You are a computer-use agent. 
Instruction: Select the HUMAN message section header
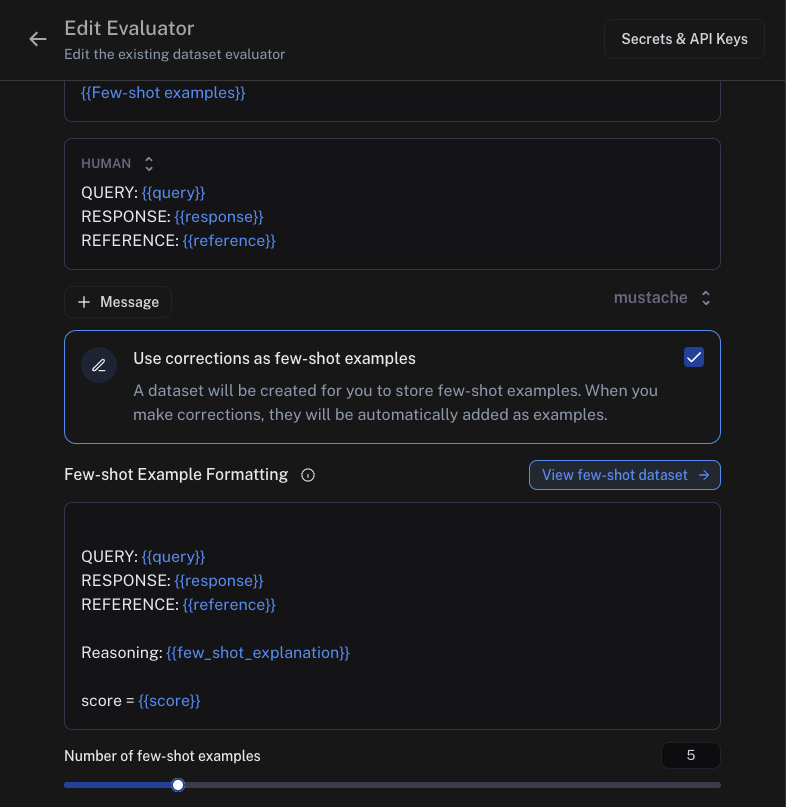pos(104,163)
